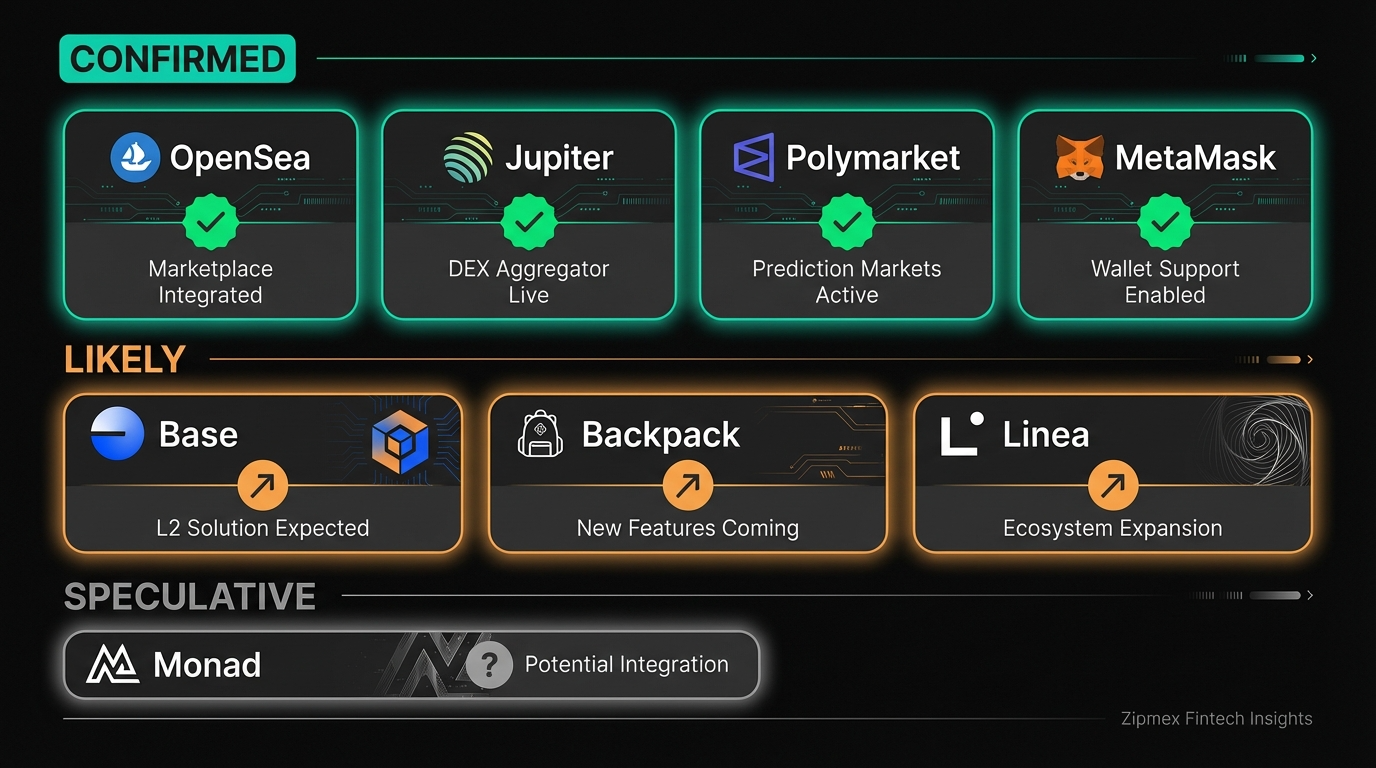Click the 'Potential Integration' text
The height and width of the screenshot is (768, 1376).
tap(627, 665)
